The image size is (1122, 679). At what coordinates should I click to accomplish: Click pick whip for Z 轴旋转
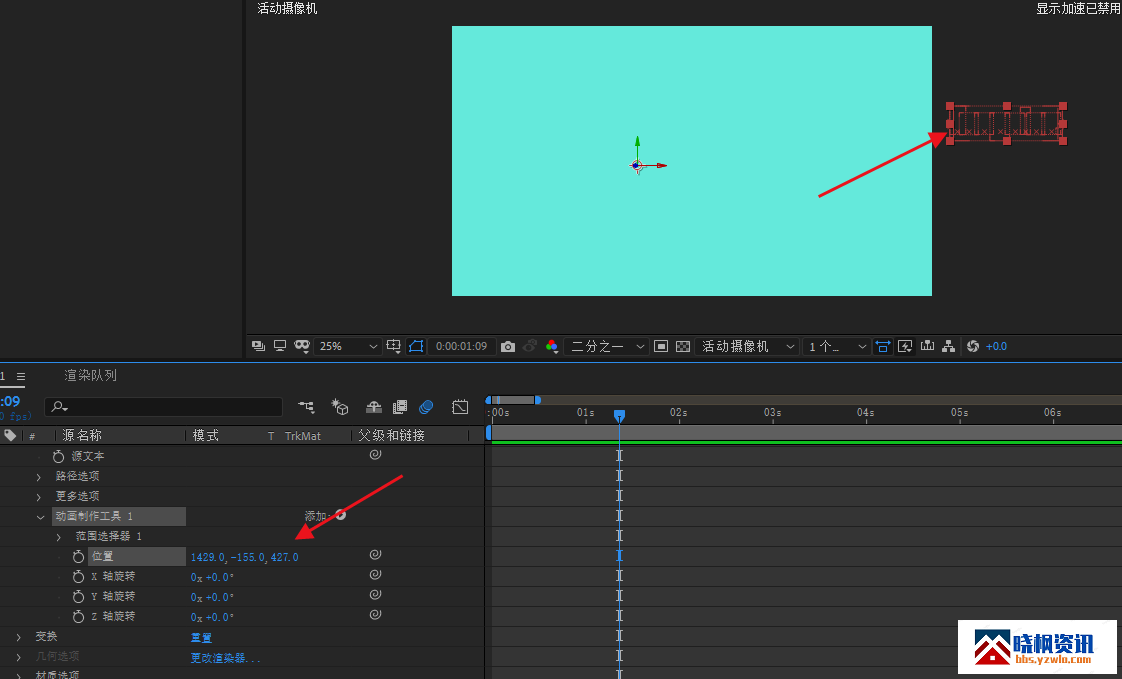pyautogui.click(x=375, y=615)
